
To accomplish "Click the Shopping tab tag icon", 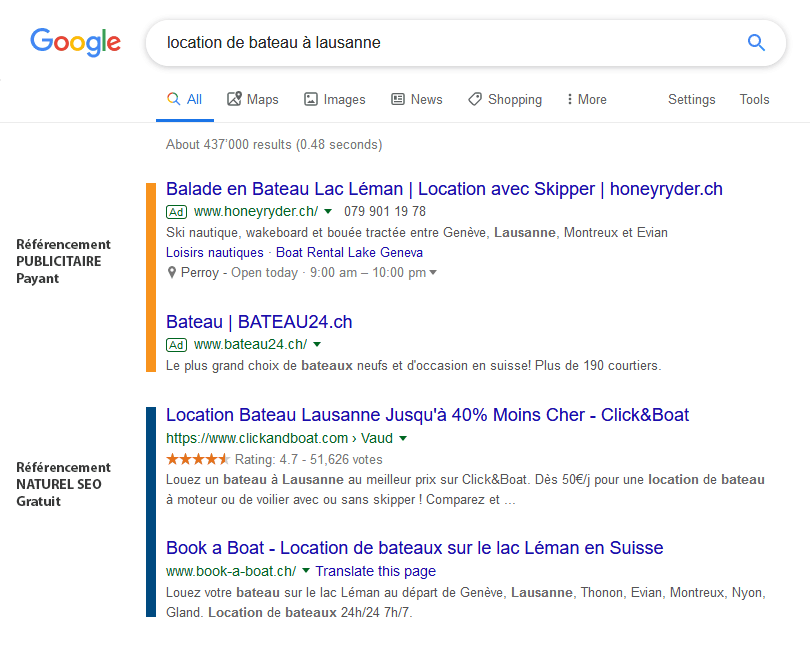I will 475,99.
